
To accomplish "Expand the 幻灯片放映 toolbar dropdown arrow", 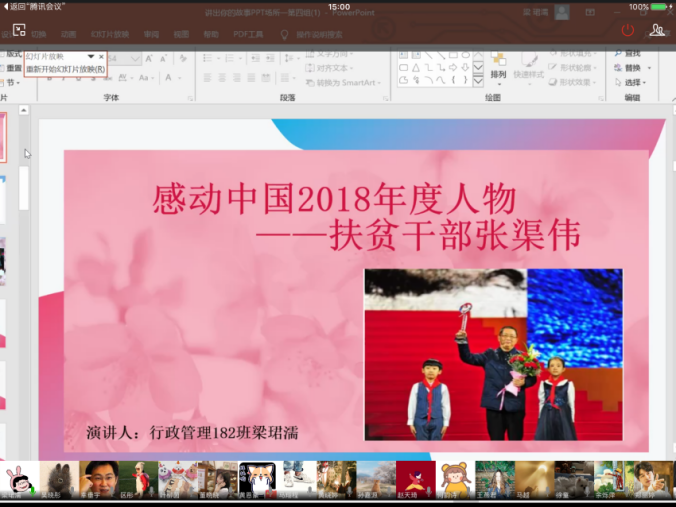I will [x=91, y=57].
